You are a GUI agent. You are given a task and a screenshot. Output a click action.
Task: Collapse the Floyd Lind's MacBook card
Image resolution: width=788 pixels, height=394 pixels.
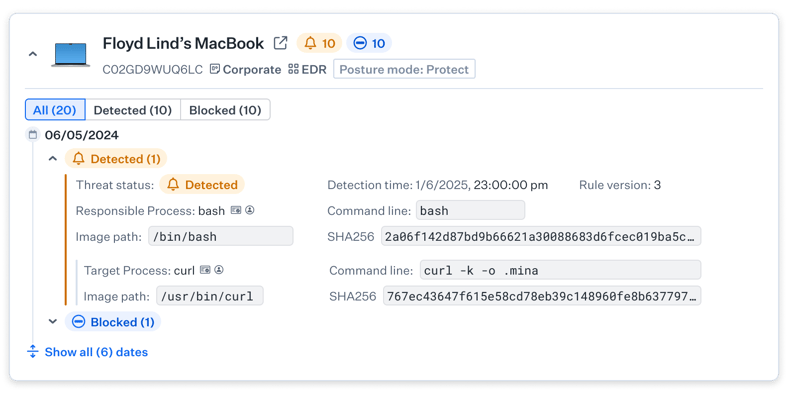click(33, 54)
